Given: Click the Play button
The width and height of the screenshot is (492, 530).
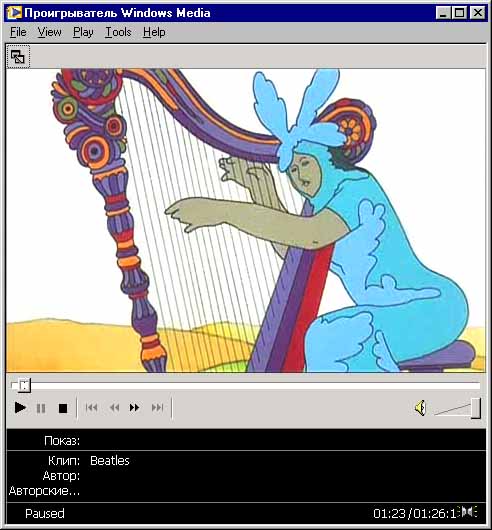Looking at the screenshot, I should (x=20, y=408).
